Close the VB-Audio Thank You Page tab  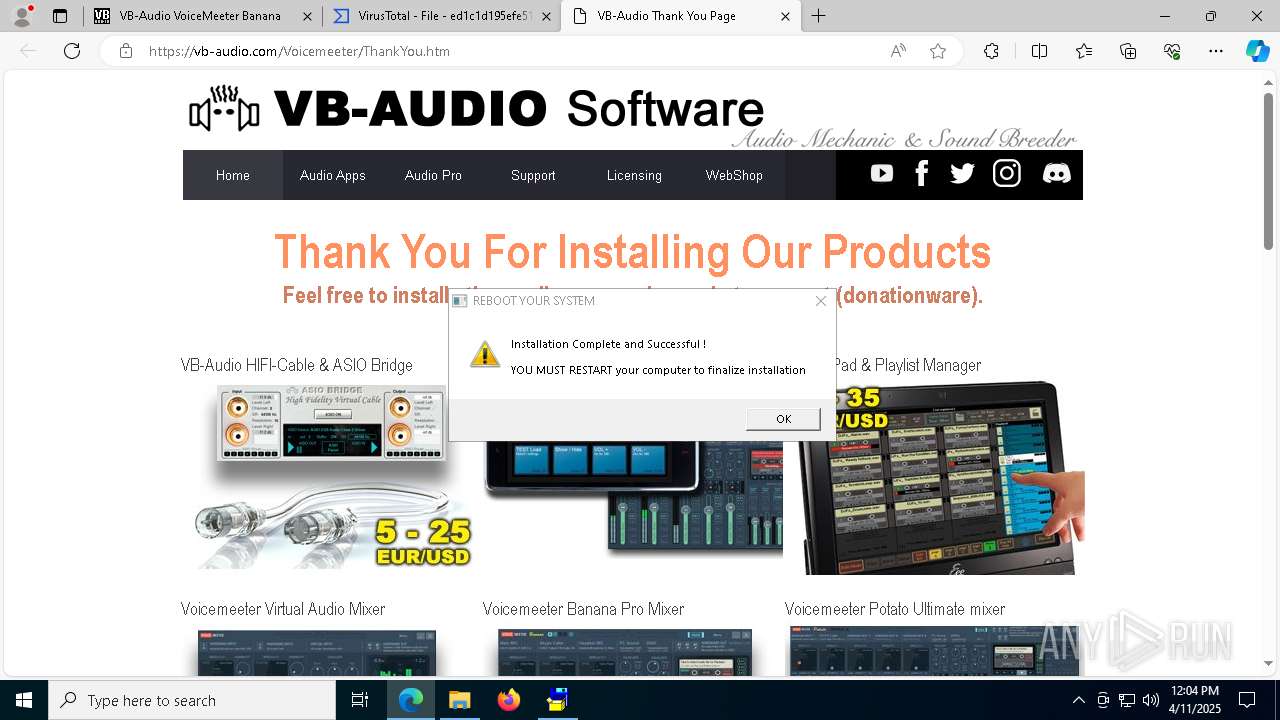785,16
